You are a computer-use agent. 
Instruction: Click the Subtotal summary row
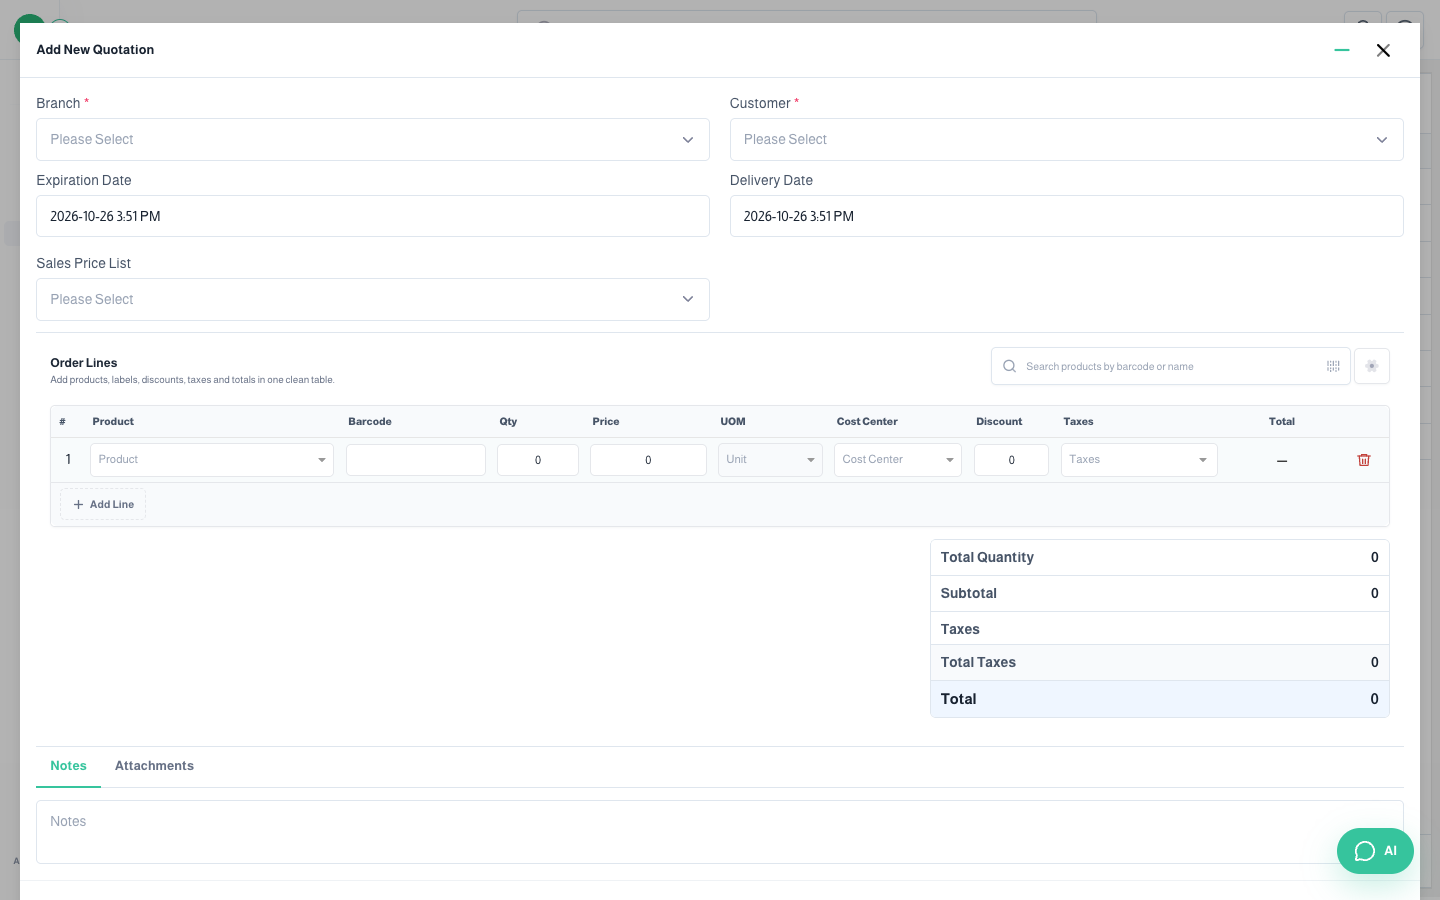[1160, 594]
